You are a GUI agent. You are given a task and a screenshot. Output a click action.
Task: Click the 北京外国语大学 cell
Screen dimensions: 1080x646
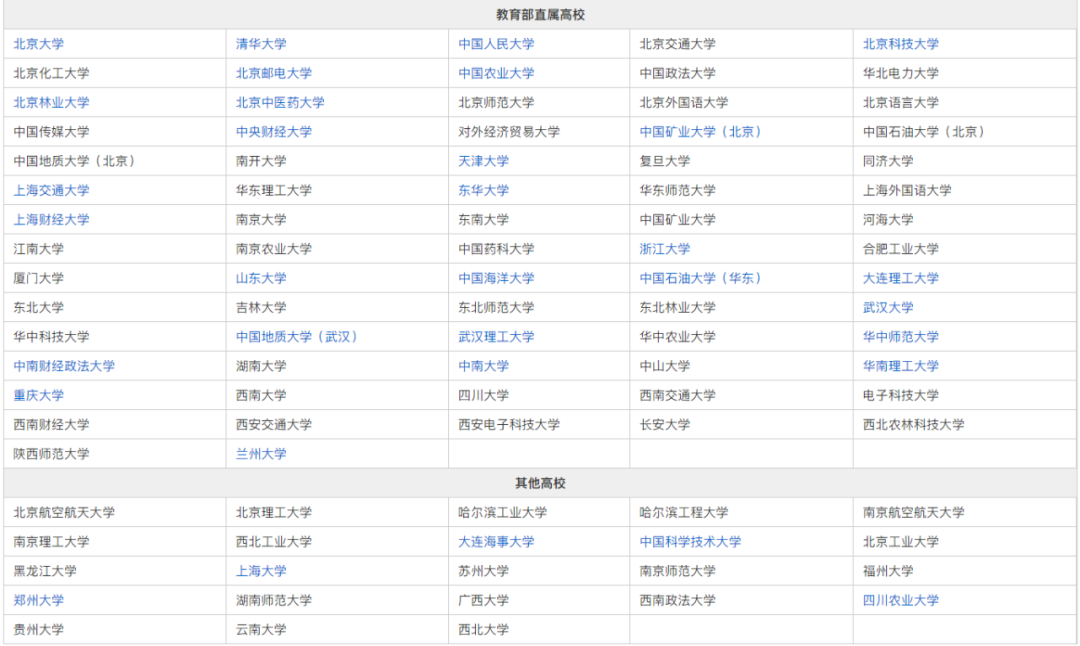pos(741,103)
